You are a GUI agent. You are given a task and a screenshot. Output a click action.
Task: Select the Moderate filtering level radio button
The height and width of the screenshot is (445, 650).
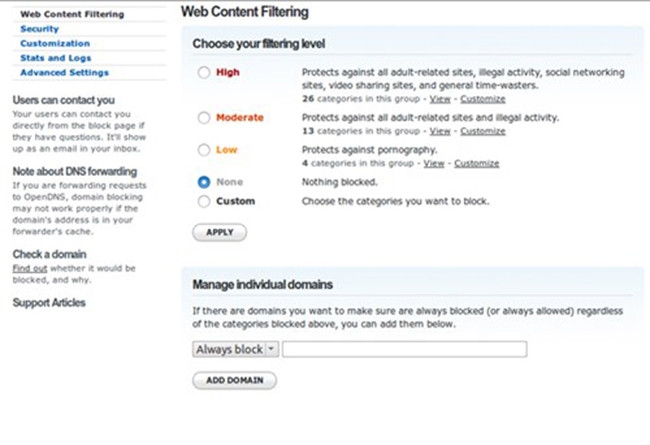pos(205,118)
